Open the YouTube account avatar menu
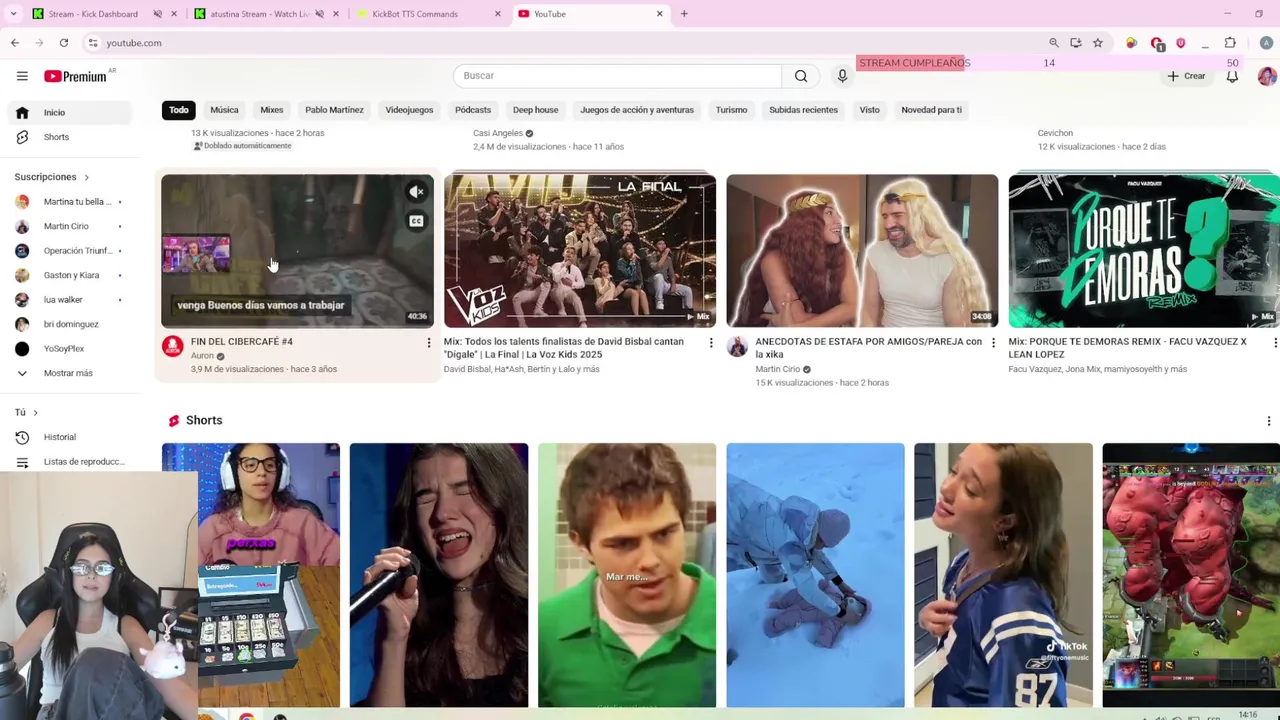This screenshot has height=720, width=1280. (1266, 76)
